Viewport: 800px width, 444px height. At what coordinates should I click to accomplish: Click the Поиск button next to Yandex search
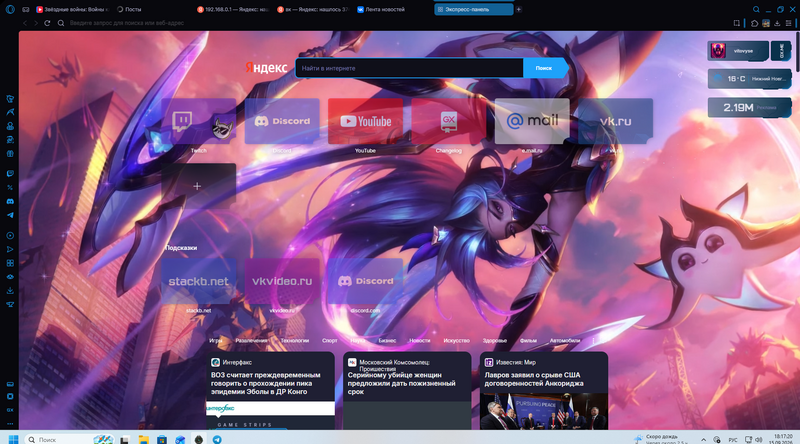tap(544, 68)
